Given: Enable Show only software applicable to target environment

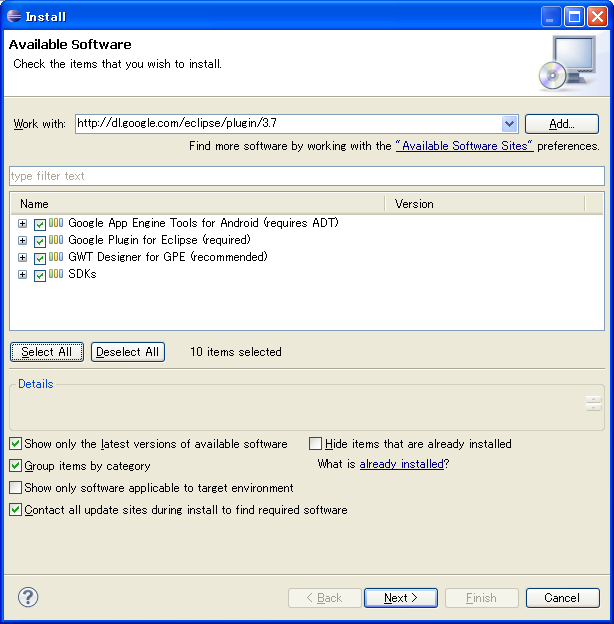Looking at the screenshot, I should (16, 488).
